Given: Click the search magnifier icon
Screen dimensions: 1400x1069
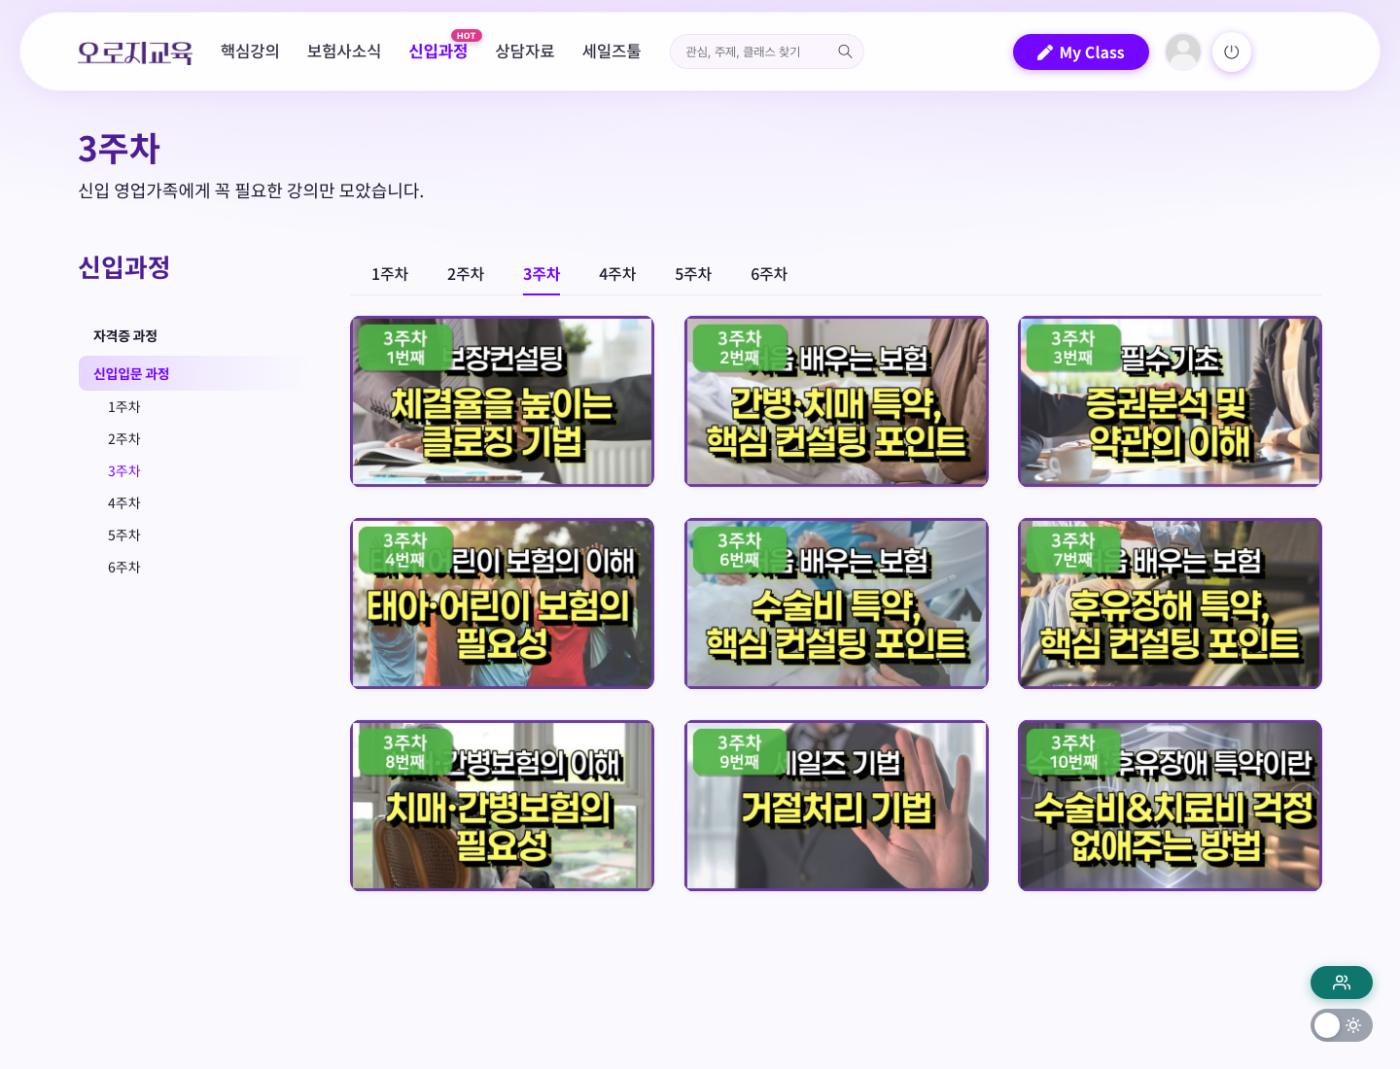Looking at the screenshot, I should point(845,52).
